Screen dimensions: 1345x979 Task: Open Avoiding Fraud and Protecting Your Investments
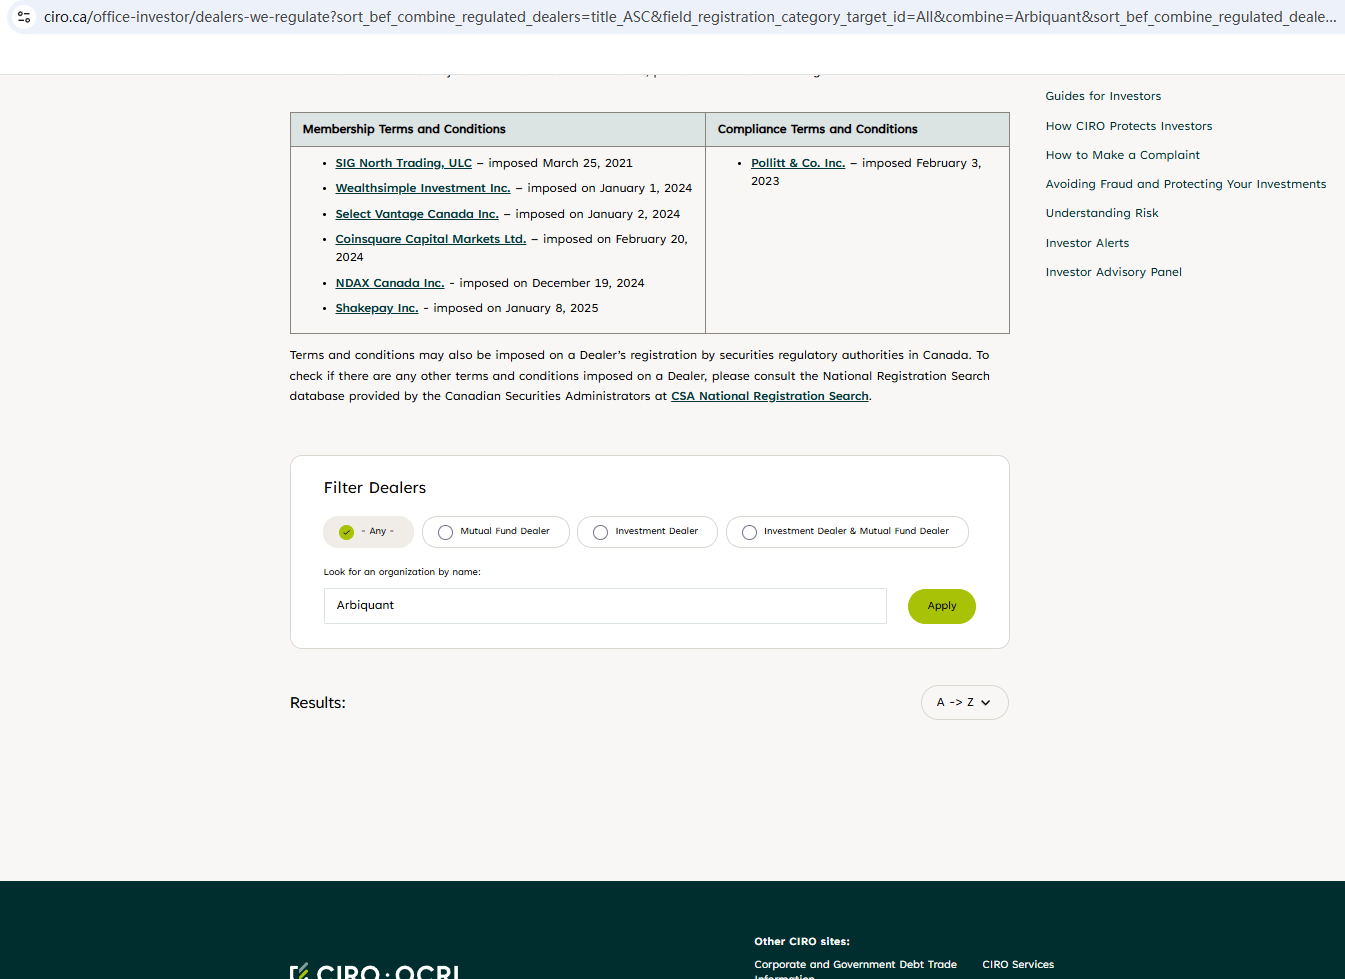tap(1186, 184)
